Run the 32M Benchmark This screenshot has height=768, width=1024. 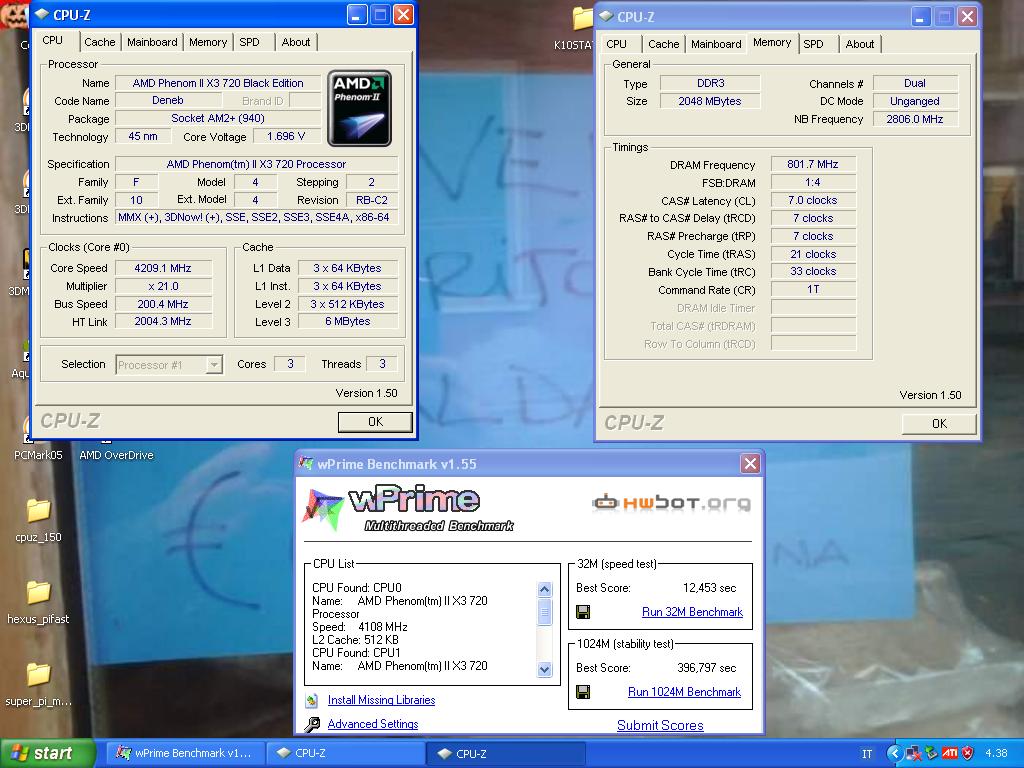tap(692, 612)
